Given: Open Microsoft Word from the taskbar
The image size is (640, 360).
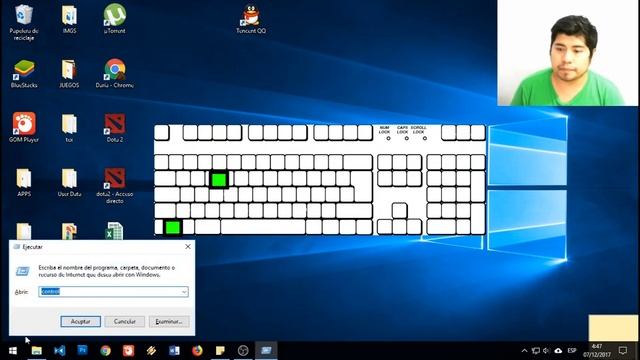Looking at the screenshot, I should (x=174, y=351).
